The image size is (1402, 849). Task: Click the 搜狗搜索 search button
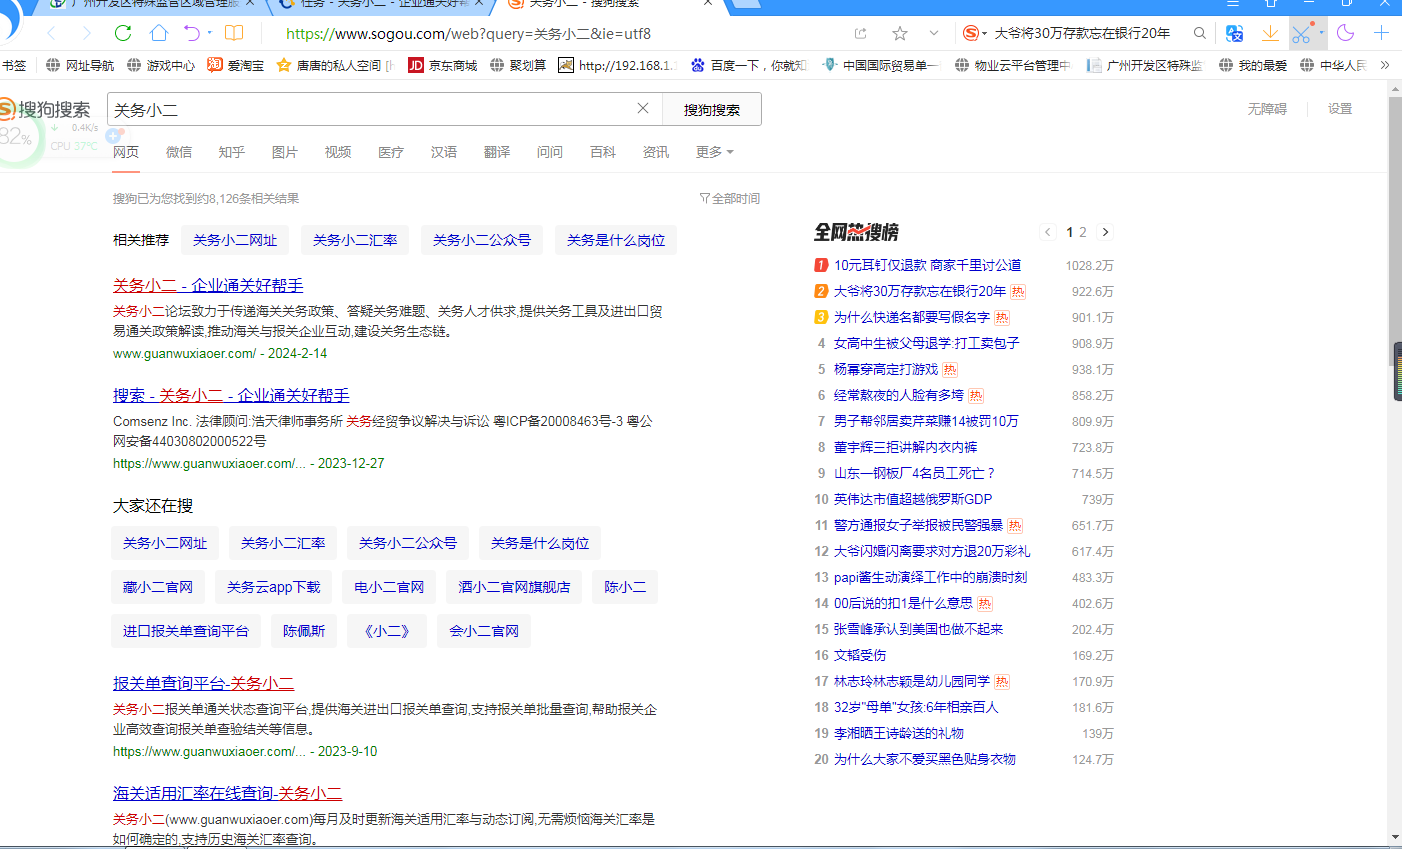coord(712,109)
